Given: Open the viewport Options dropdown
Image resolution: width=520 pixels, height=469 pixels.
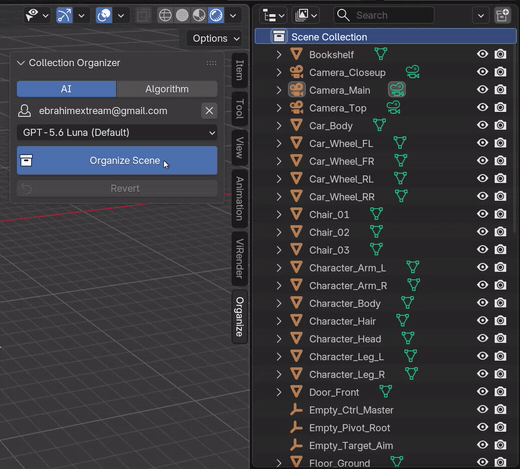Looking at the screenshot, I should click(216, 39).
